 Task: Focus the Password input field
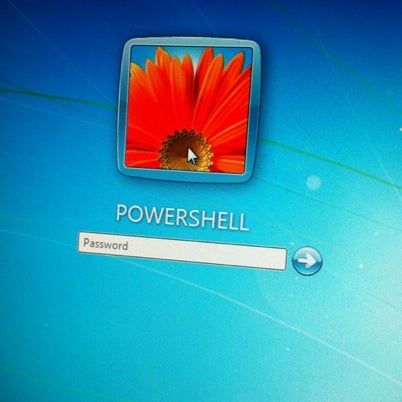(182, 251)
